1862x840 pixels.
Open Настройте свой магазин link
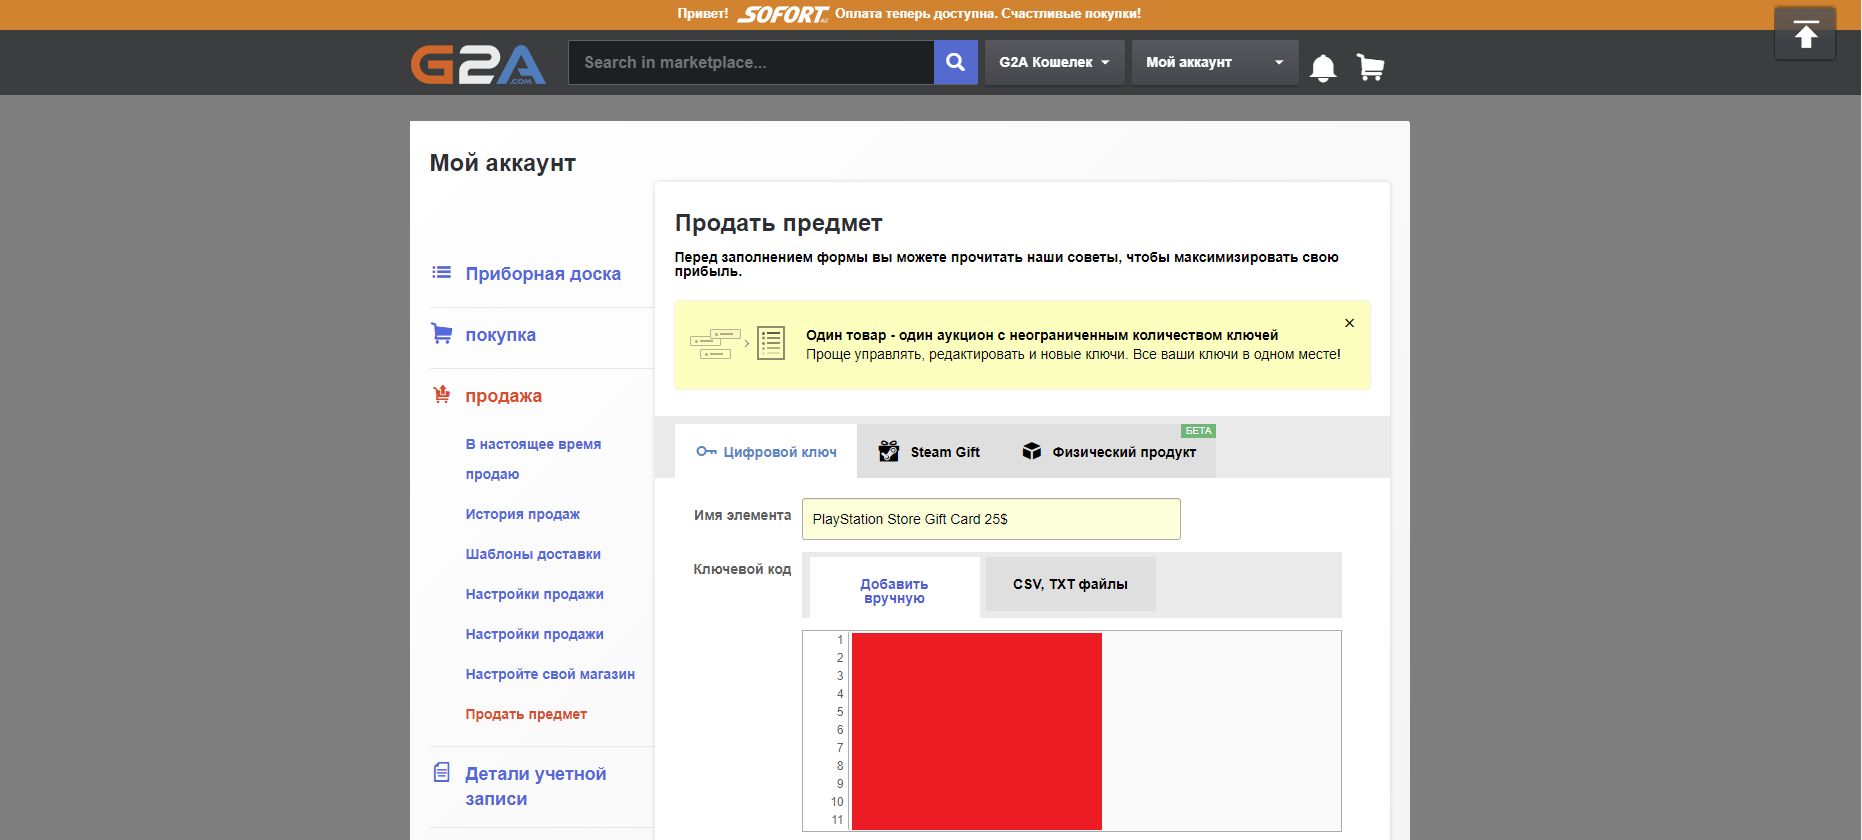pos(550,674)
